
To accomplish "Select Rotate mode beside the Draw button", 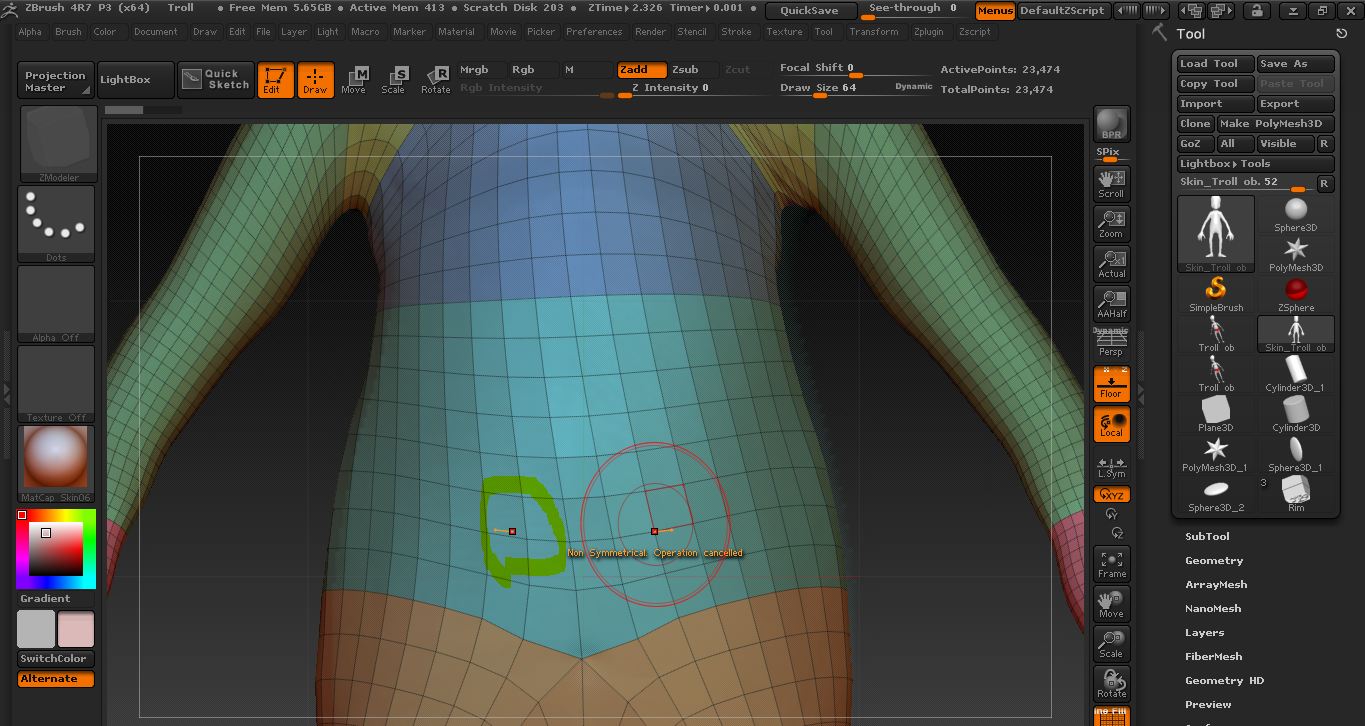I will (x=435, y=80).
